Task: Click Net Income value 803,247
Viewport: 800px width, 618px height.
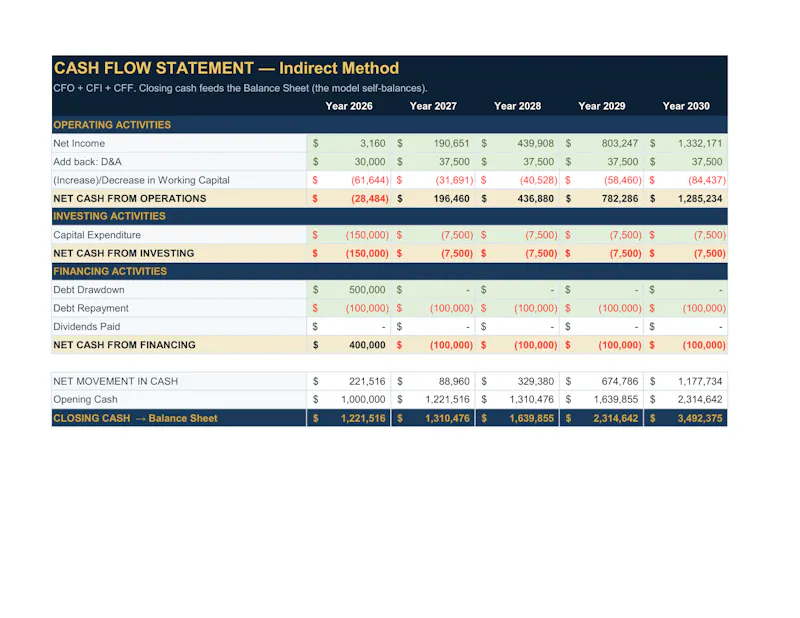Action: coord(620,143)
